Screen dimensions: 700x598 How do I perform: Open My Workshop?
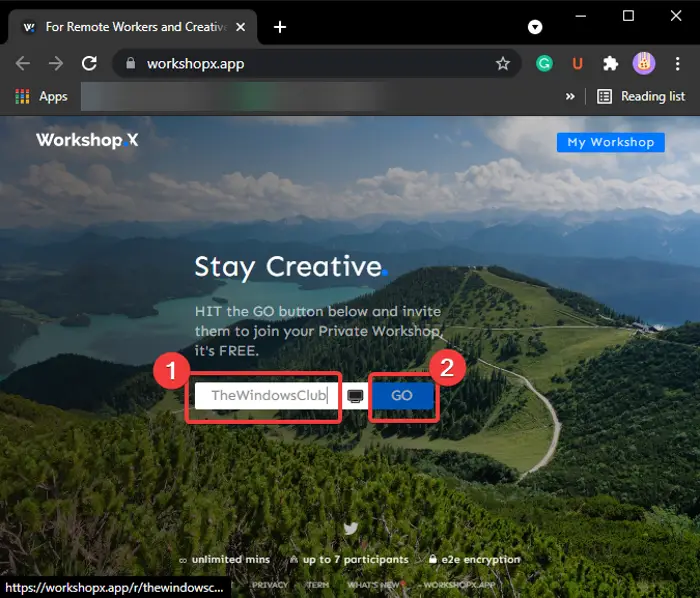click(610, 142)
